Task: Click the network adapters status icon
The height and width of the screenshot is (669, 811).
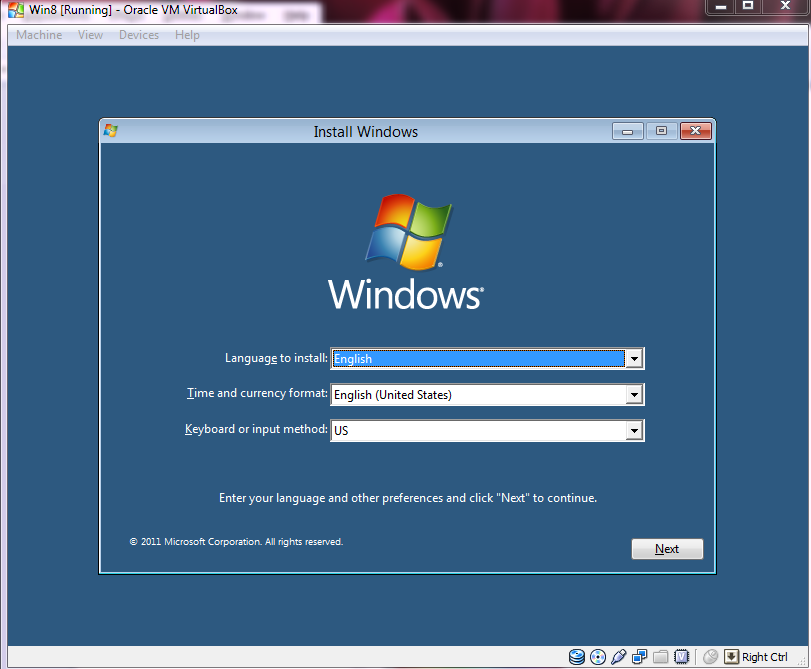Action: click(640, 657)
